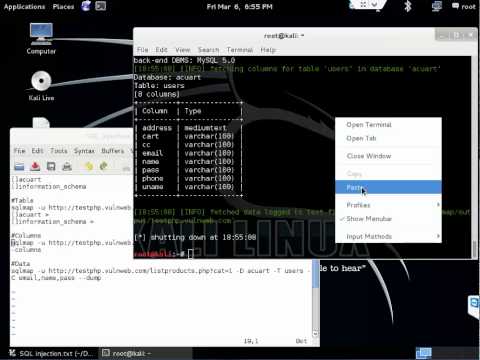Open gVim Edit menu
Image resolution: width=480 pixels, height=360 pixels.
click(x=37, y=151)
